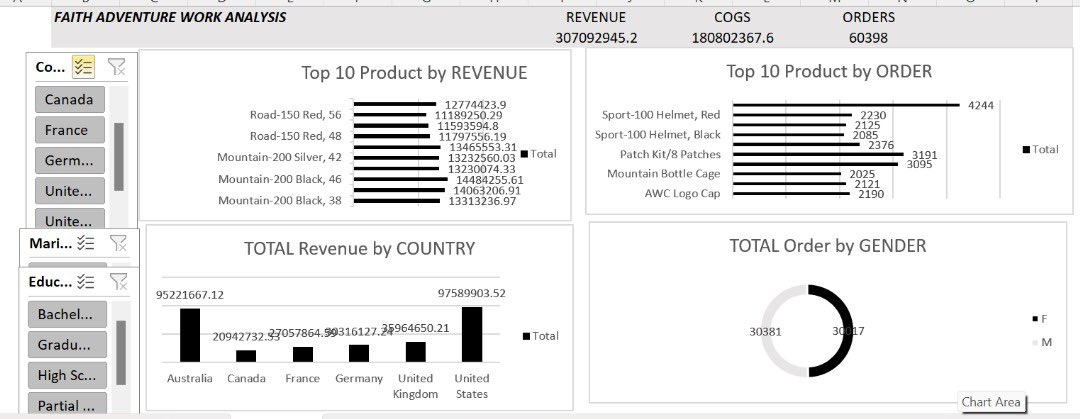Click the M legend entry in the gender chart
This screenshot has height=419, width=1080.
(x=1041, y=343)
